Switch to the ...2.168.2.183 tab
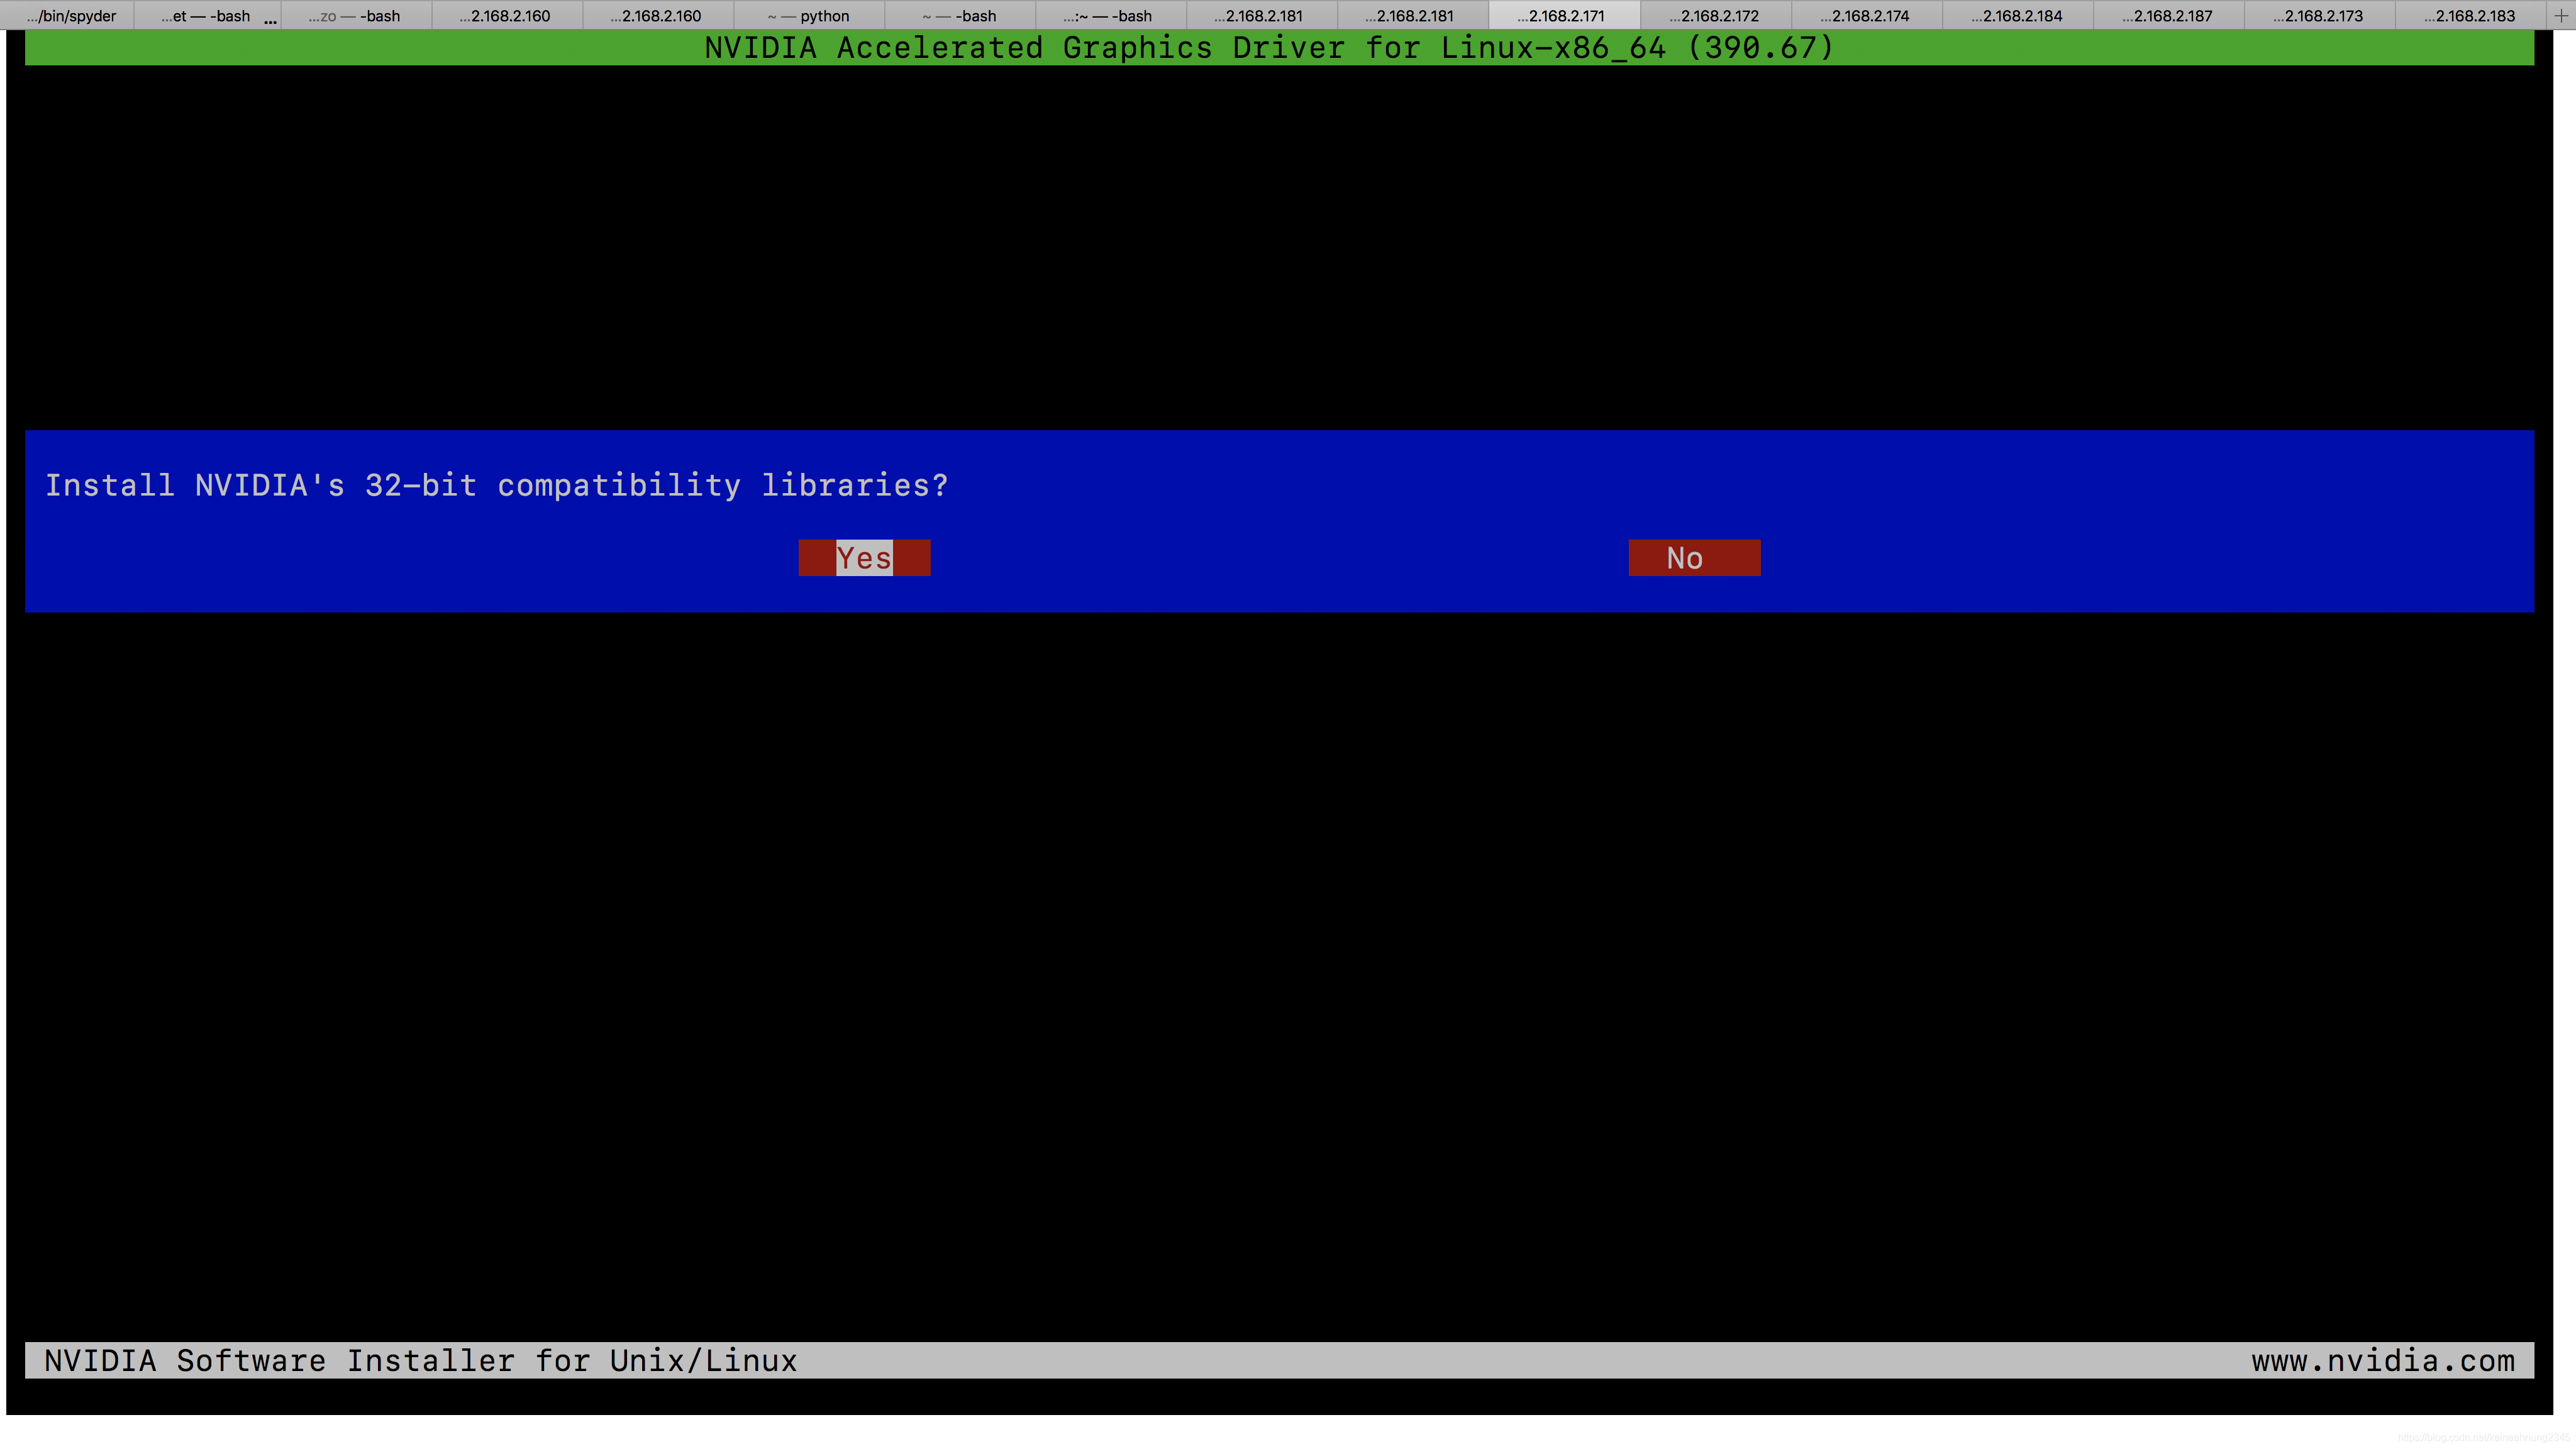Viewport: 2576px width, 1449px height. pyautogui.click(x=2469, y=16)
